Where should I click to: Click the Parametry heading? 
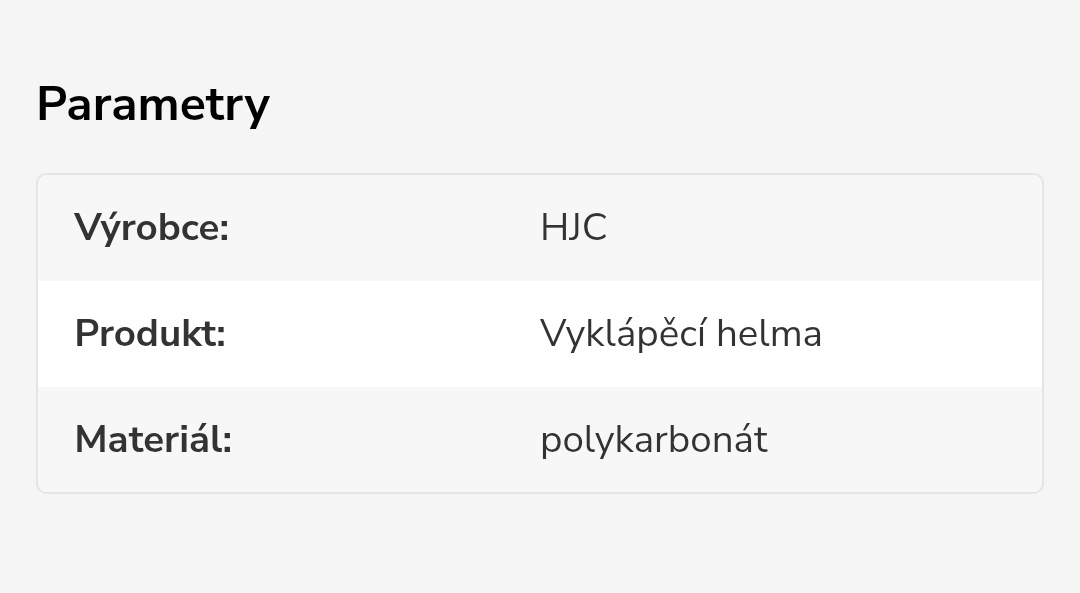[153, 104]
